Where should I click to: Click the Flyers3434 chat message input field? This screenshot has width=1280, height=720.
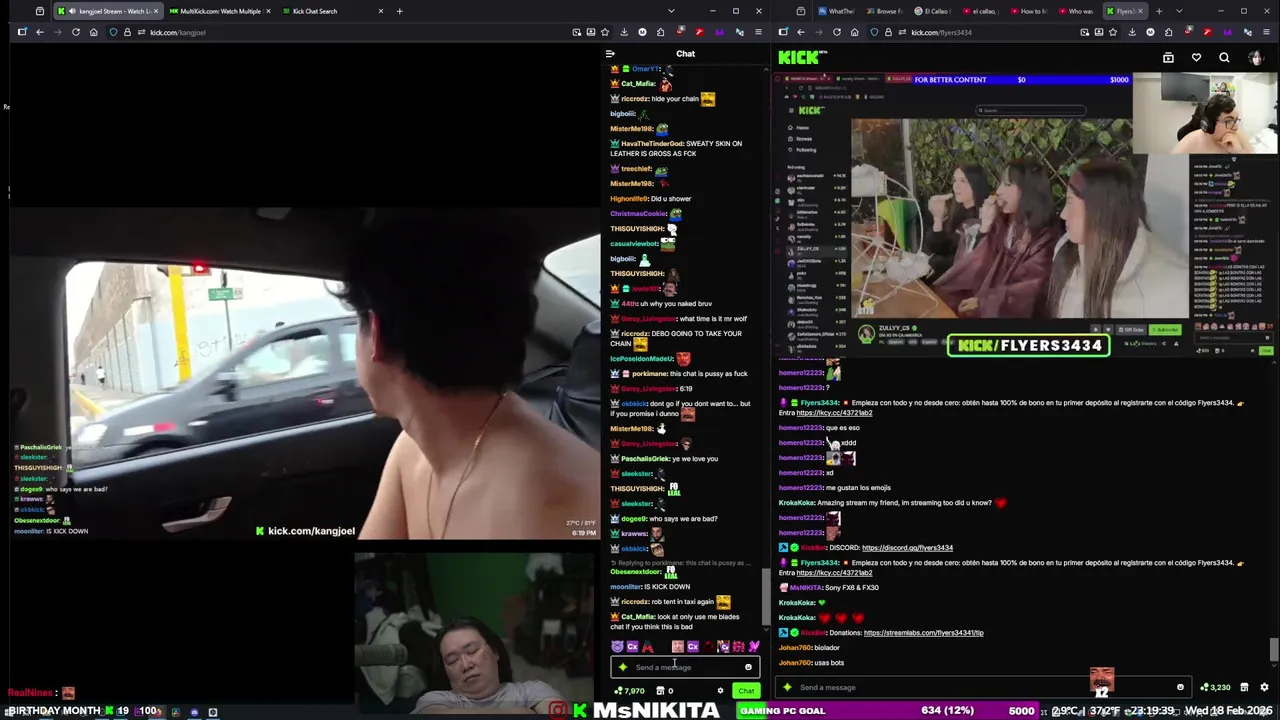point(984,687)
